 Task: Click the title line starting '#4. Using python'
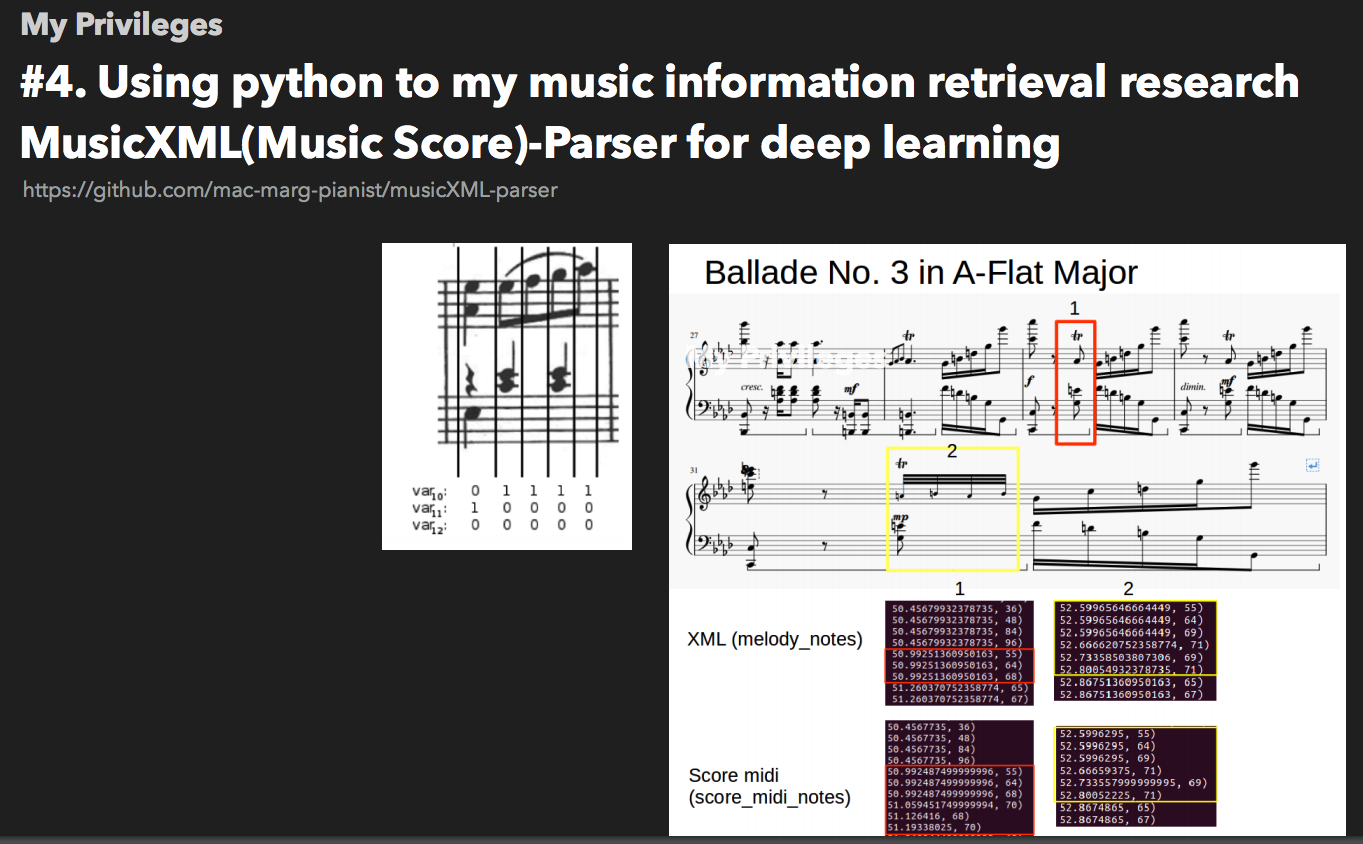(660, 83)
